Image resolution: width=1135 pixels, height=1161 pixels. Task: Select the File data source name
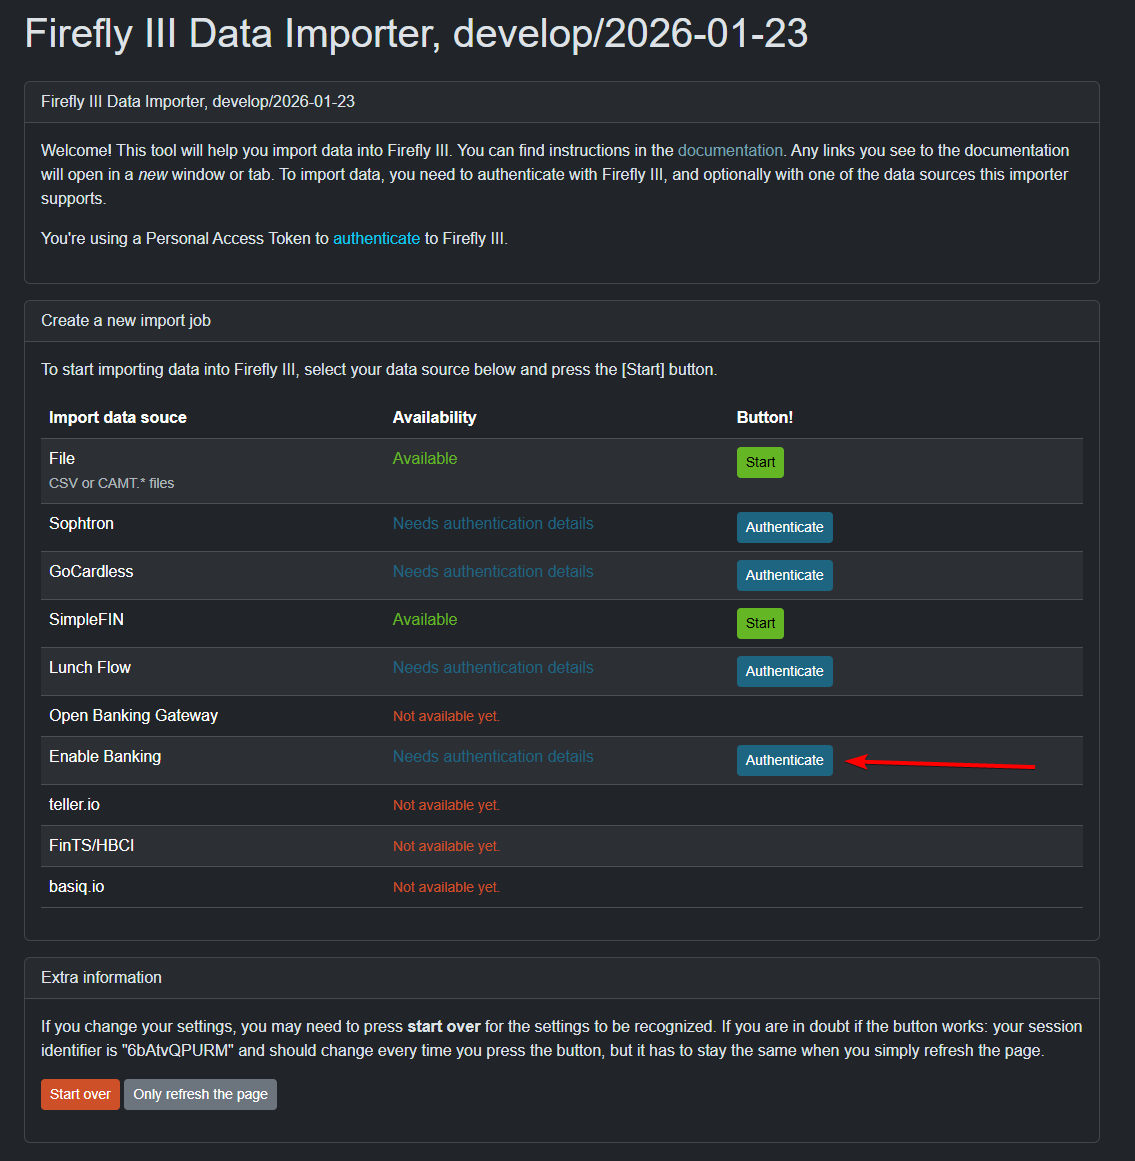tap(62, 458)
